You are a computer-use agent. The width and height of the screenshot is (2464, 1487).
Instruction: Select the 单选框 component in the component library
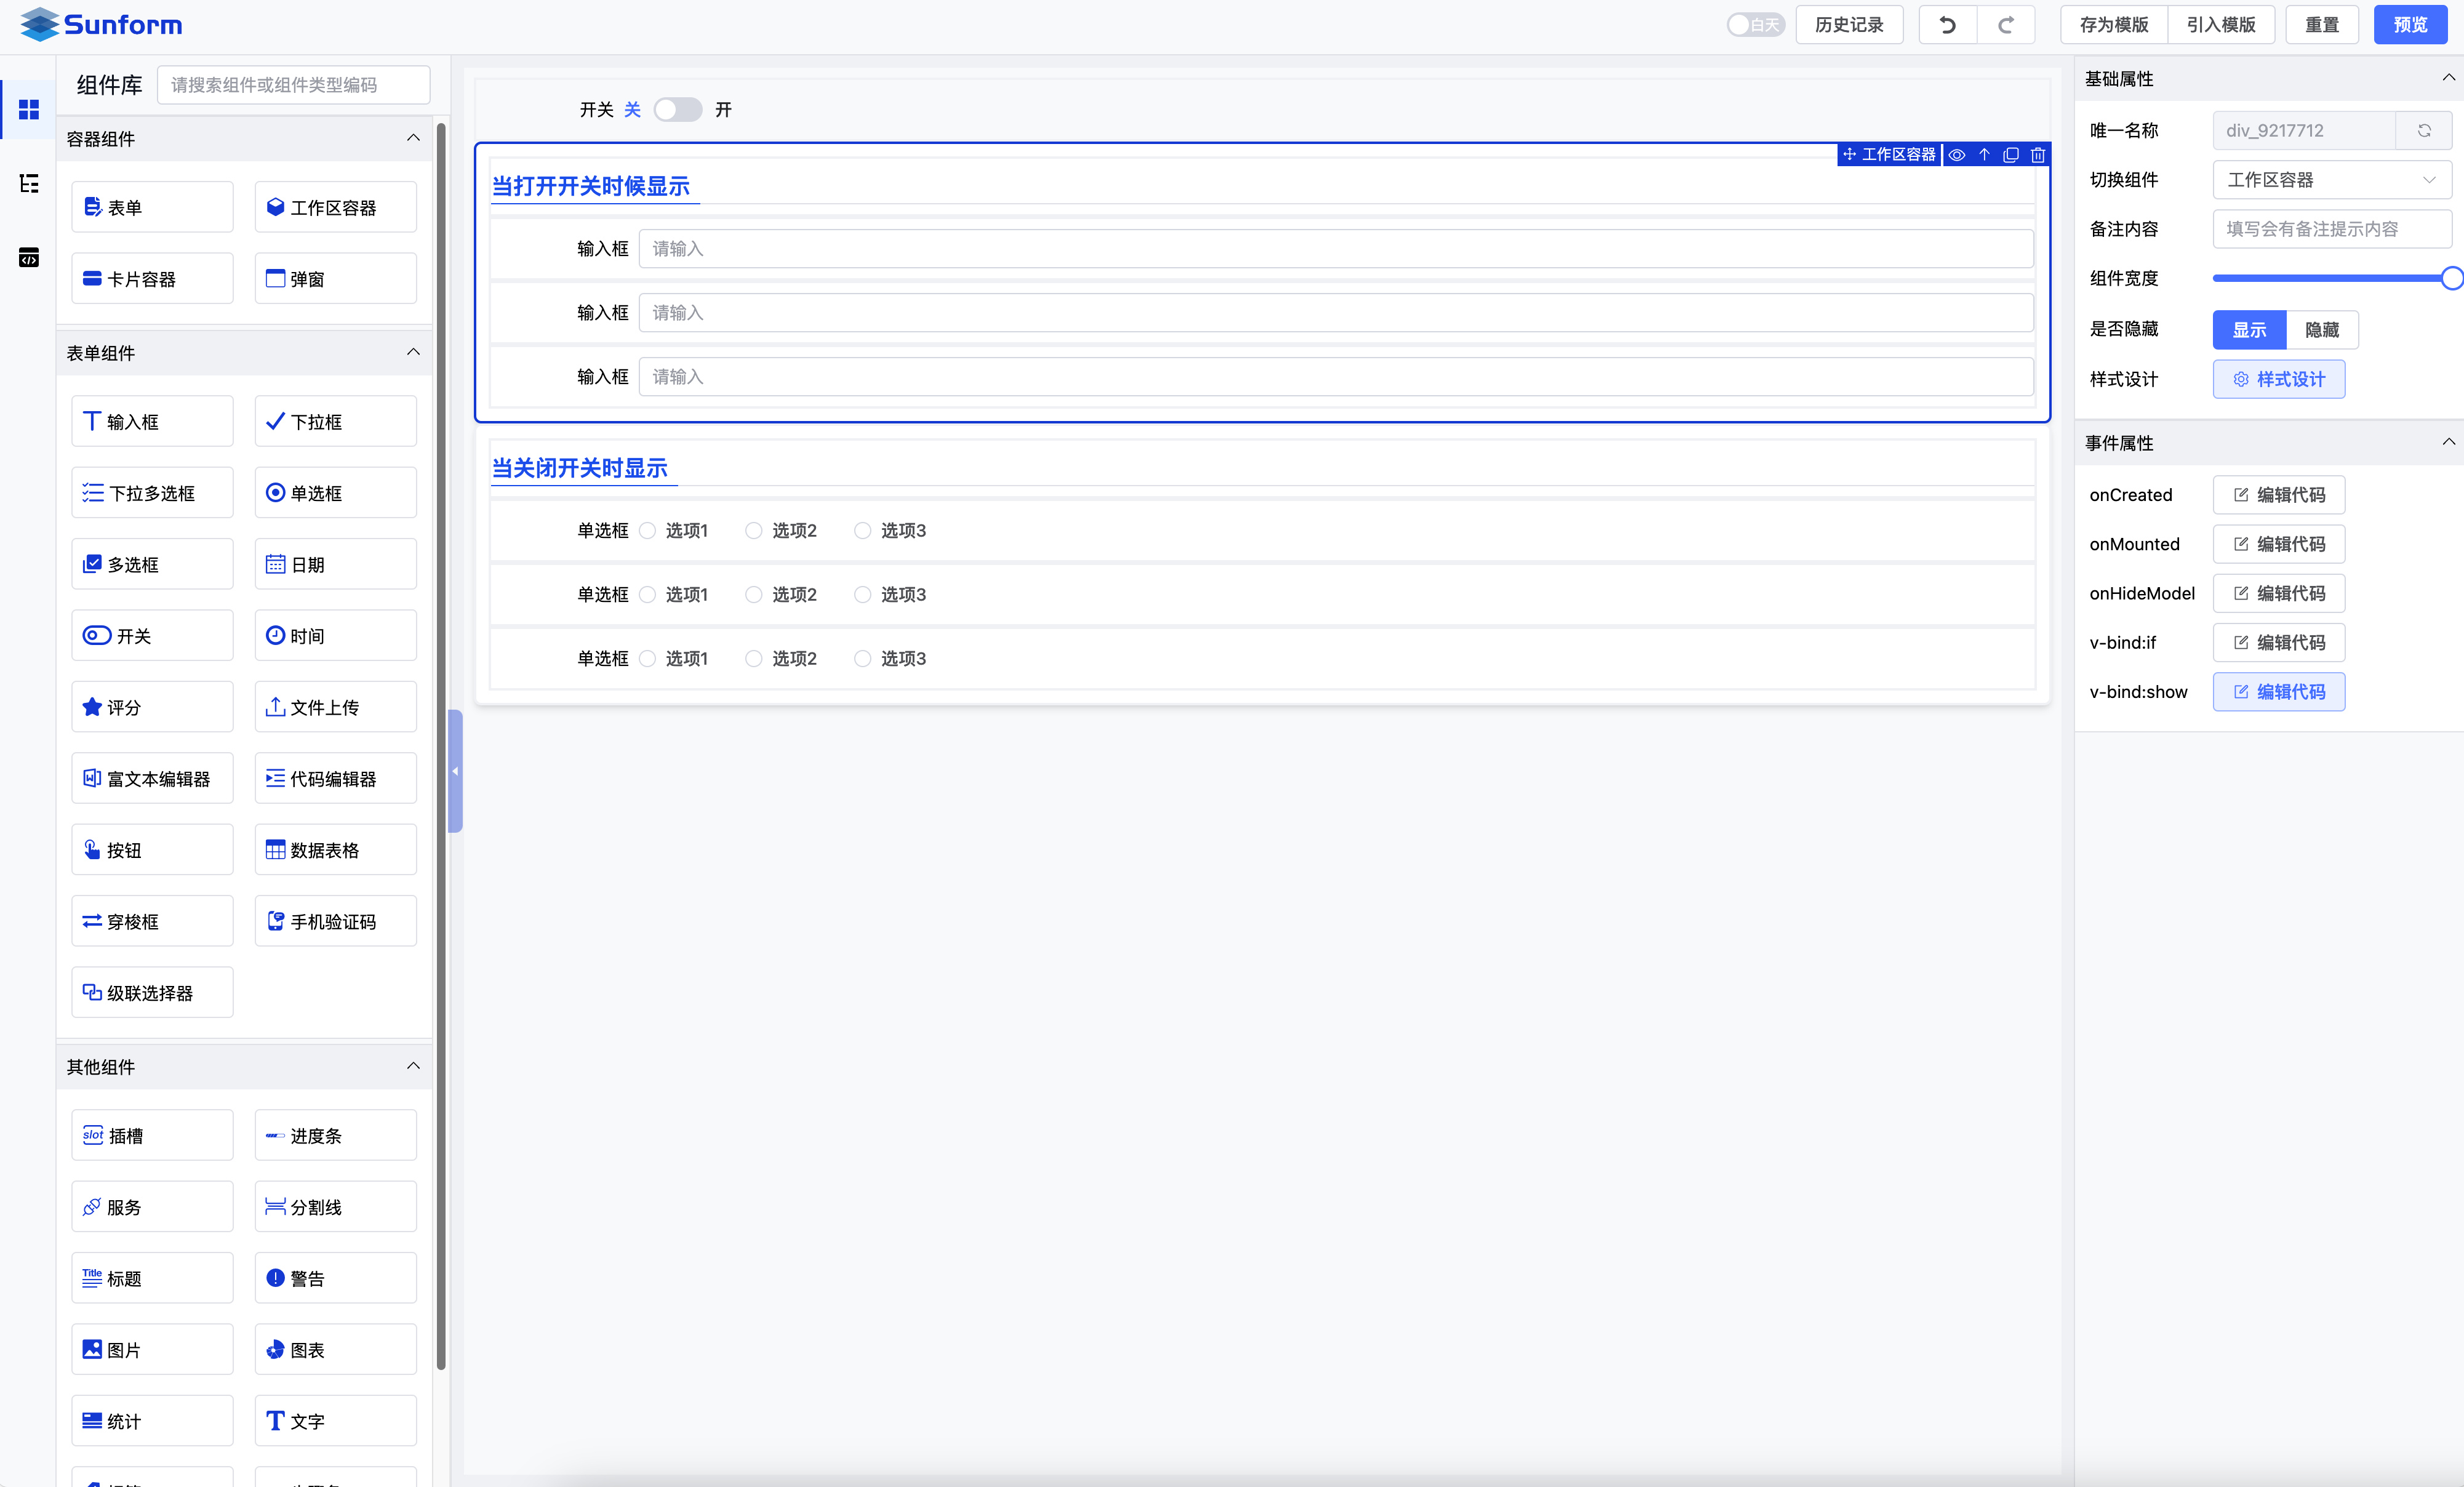click(335, 493)
